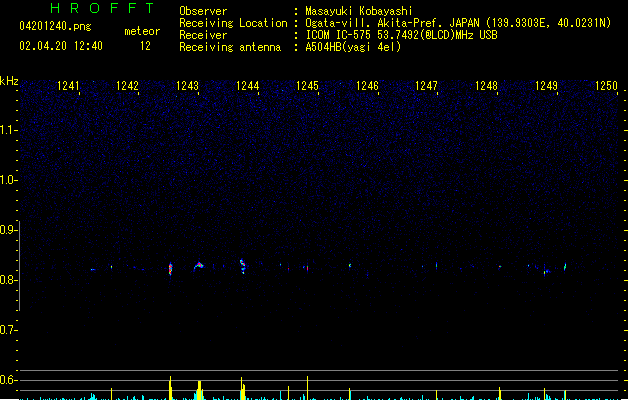Viewport: 629px width, 400px height.
Task: Click the 1241 time marker
Action: 68,86
